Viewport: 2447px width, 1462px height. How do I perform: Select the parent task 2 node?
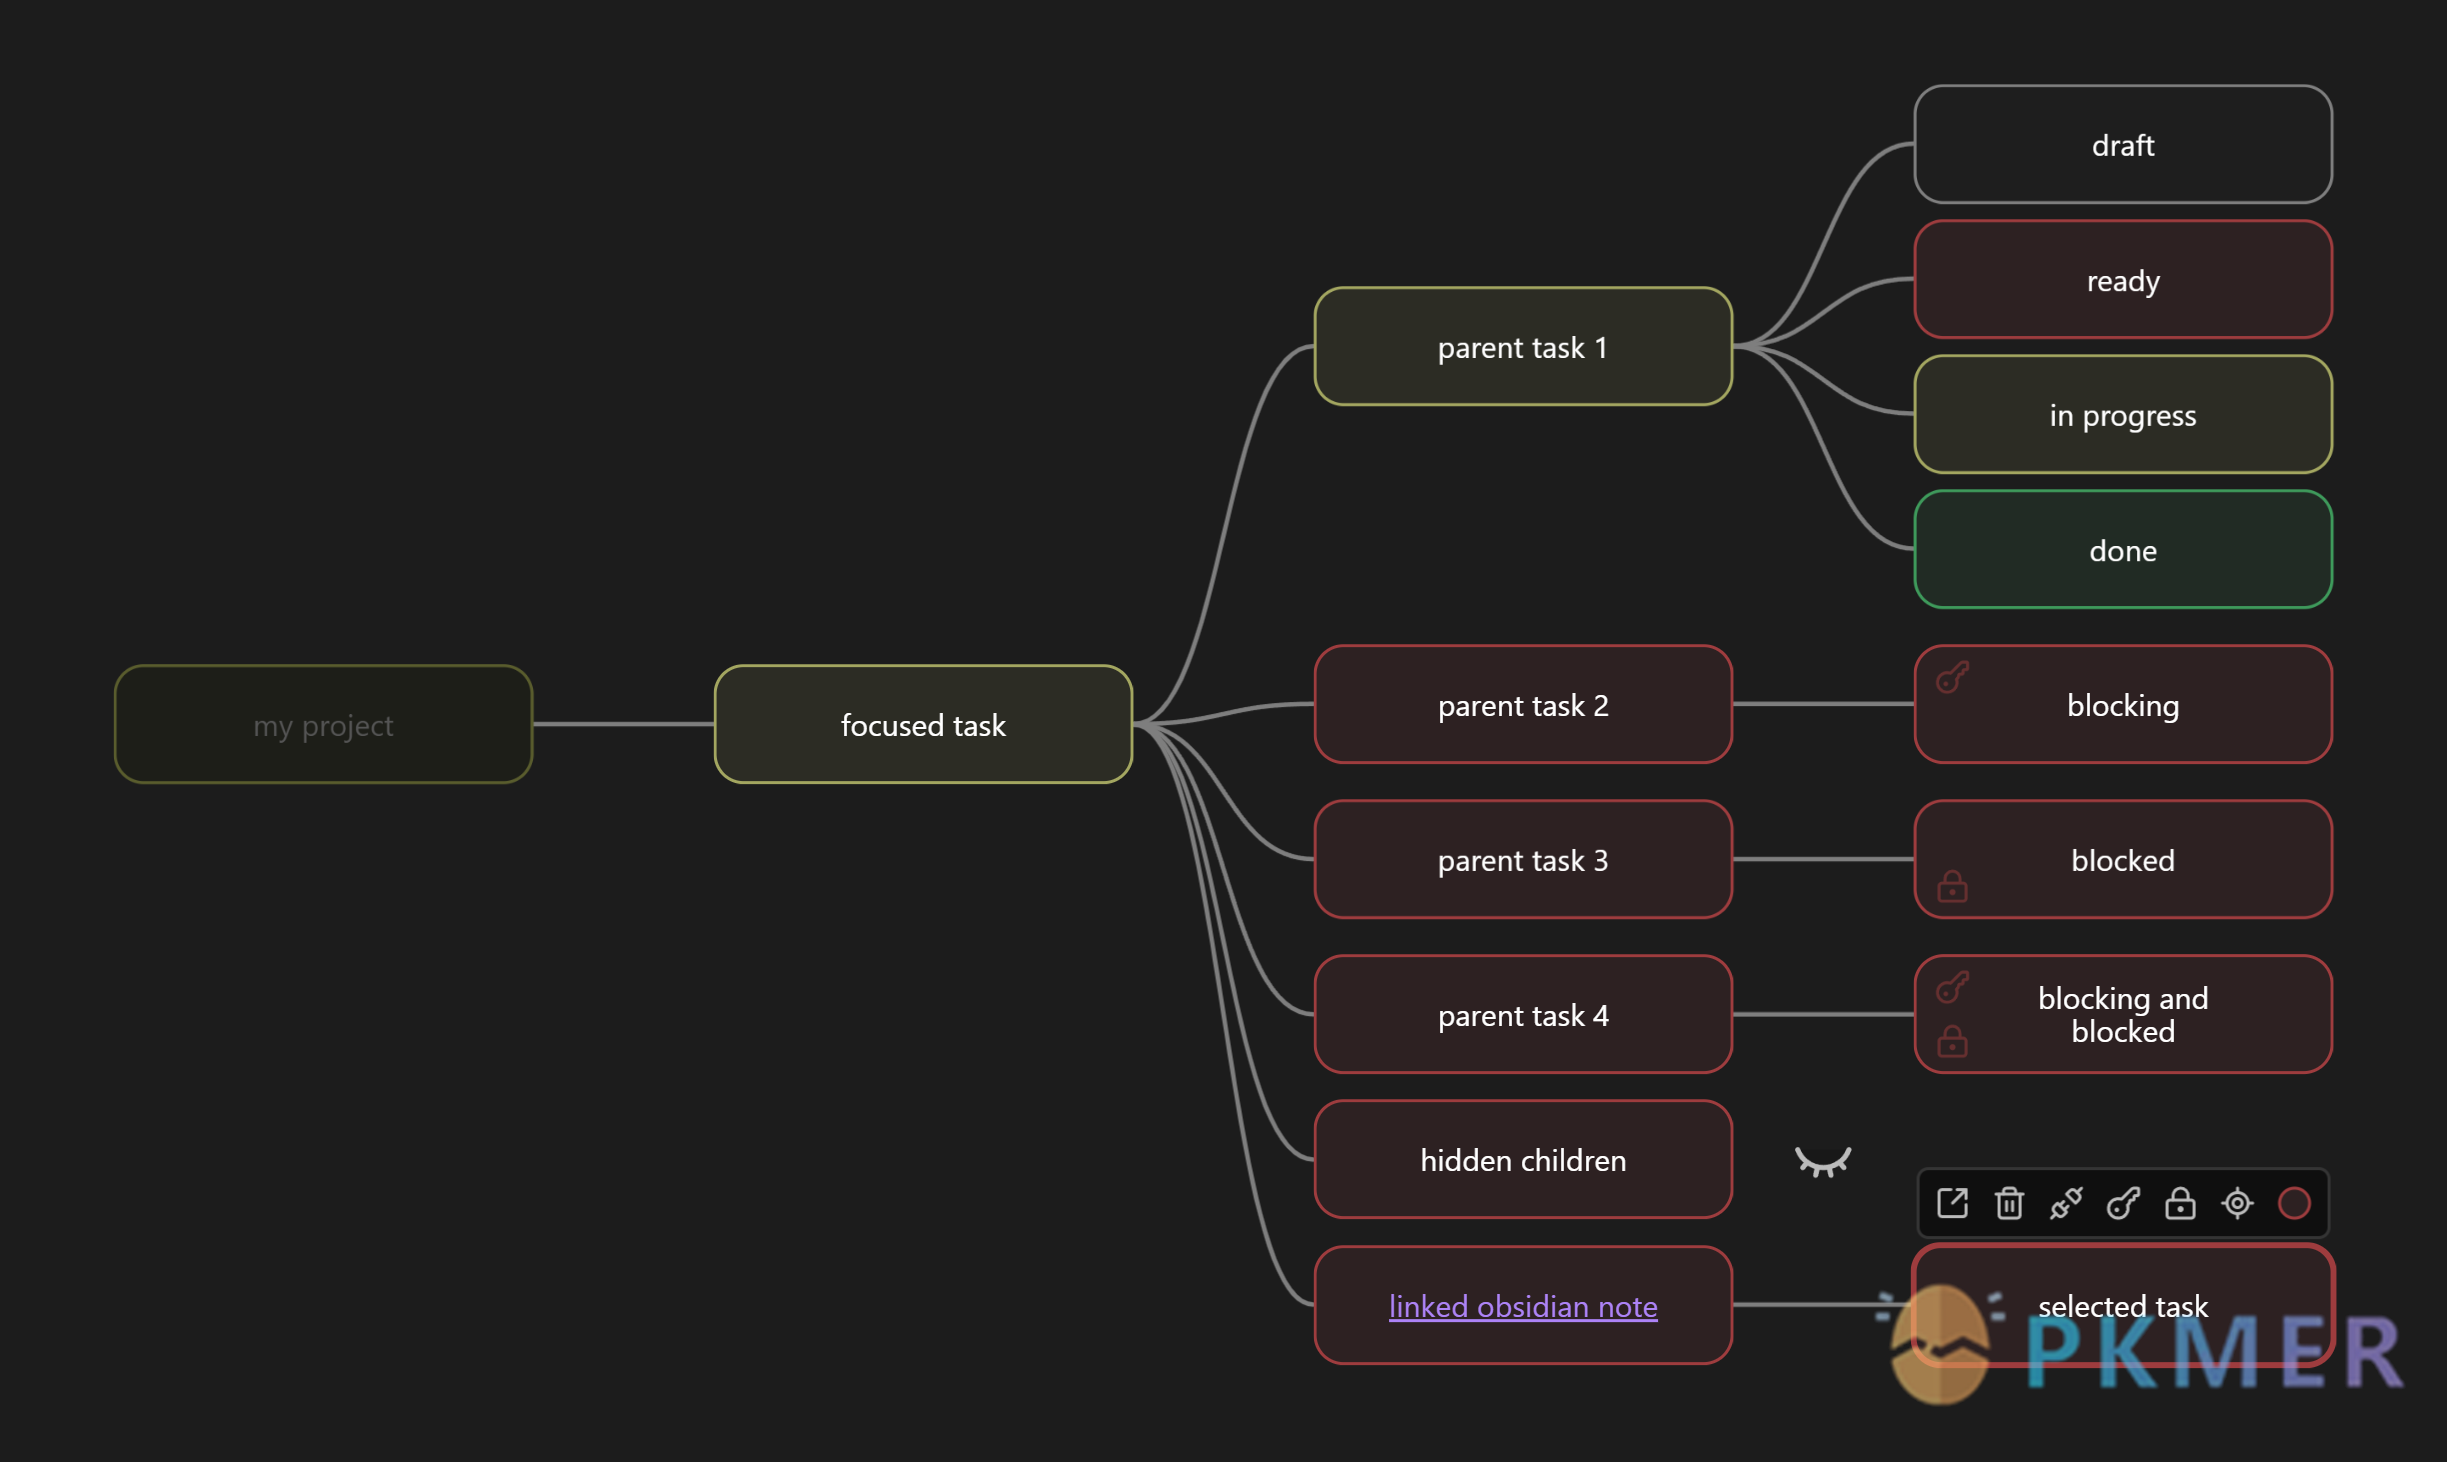(x=1523, y=704)
